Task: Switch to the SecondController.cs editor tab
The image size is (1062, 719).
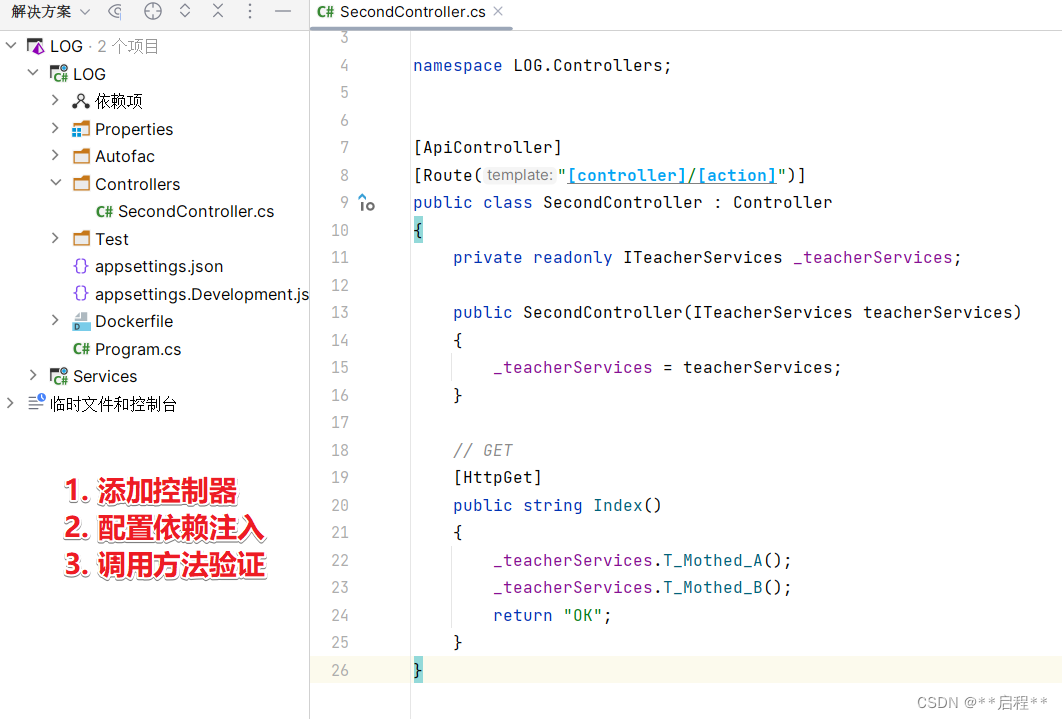Action: pos(411,12)
